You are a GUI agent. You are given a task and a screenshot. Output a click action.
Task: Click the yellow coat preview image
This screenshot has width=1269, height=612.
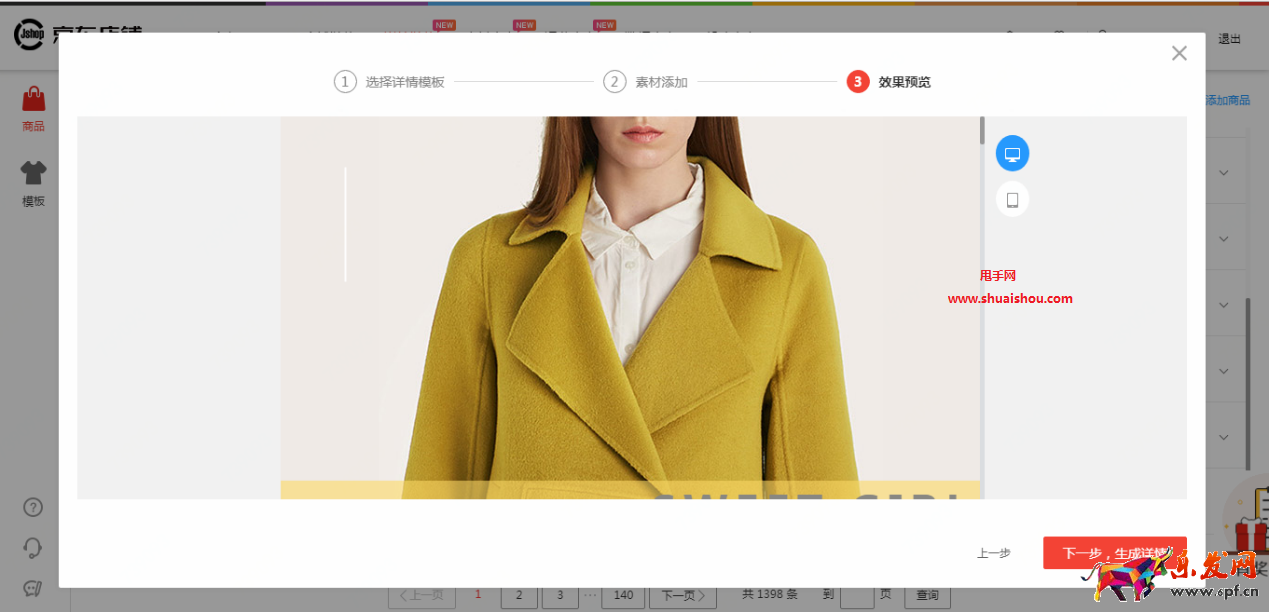(x=630, y=308)
